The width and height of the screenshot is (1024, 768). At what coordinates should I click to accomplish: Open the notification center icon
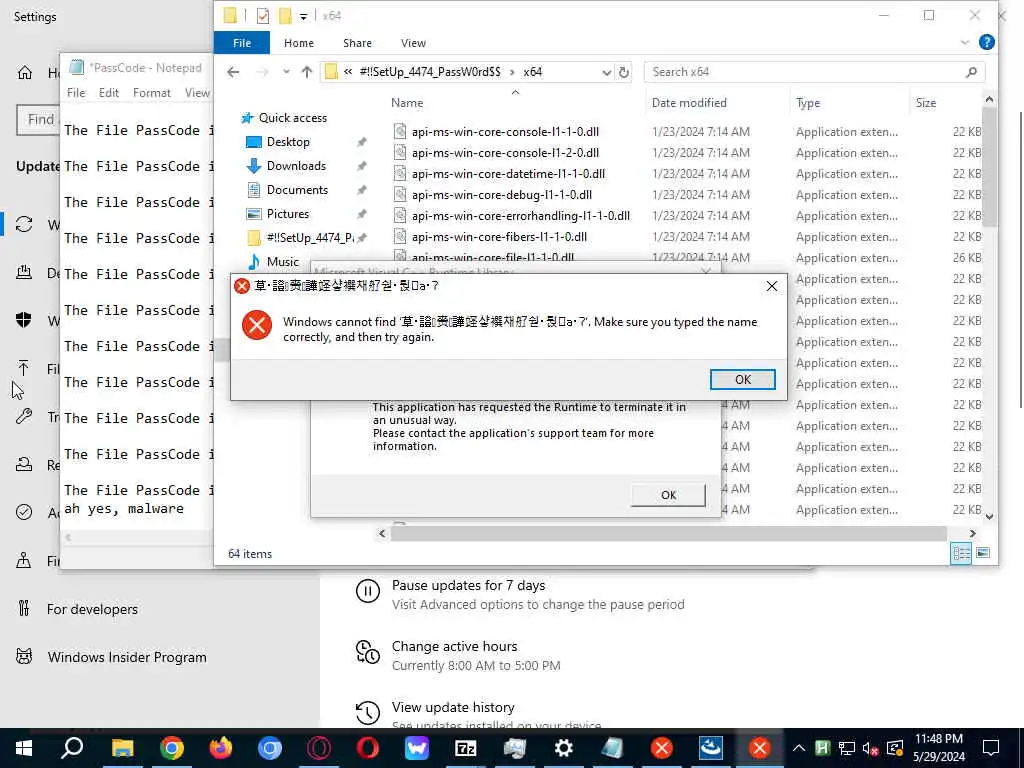coord(991,748)
